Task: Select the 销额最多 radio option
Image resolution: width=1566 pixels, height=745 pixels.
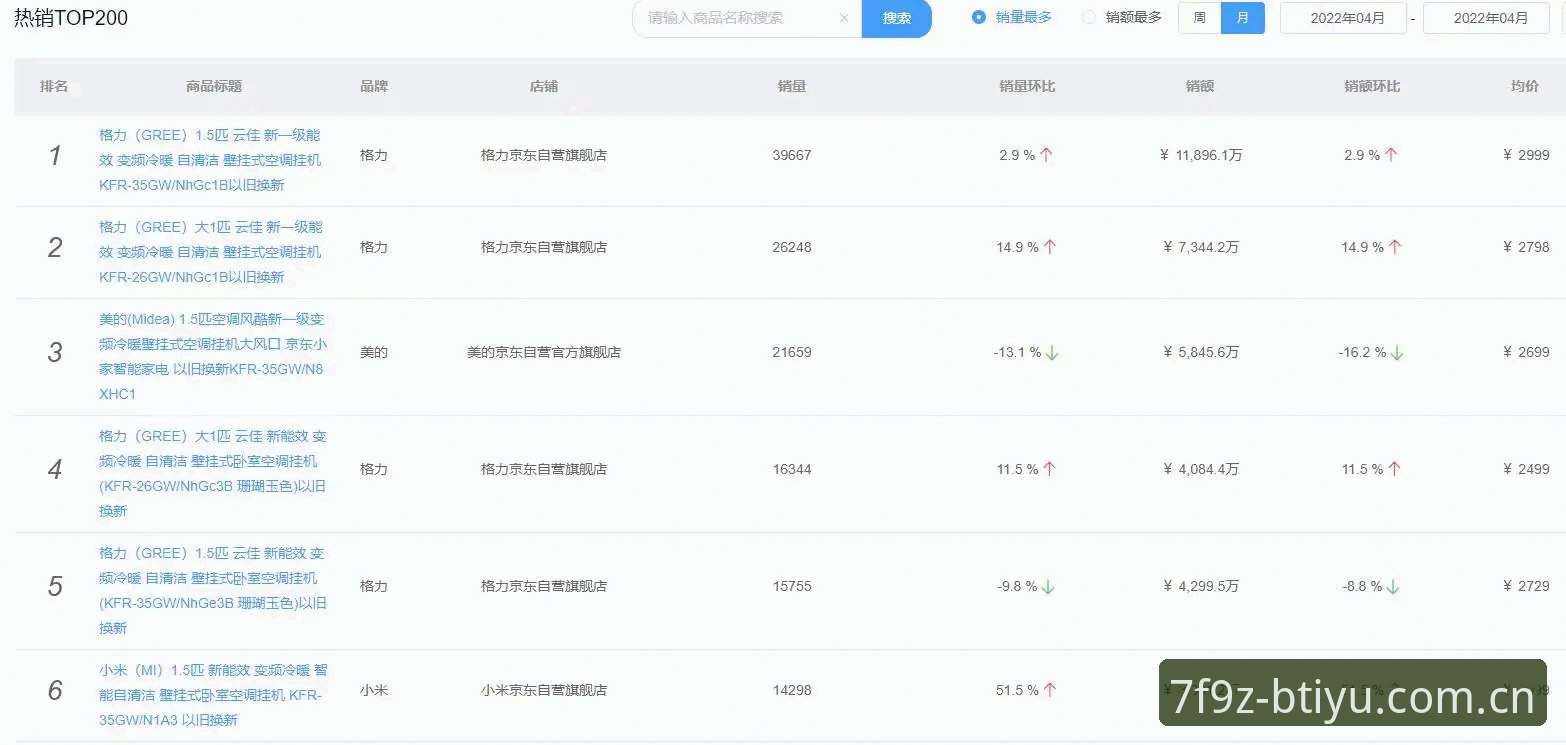Action: (x=1122, y=17)
